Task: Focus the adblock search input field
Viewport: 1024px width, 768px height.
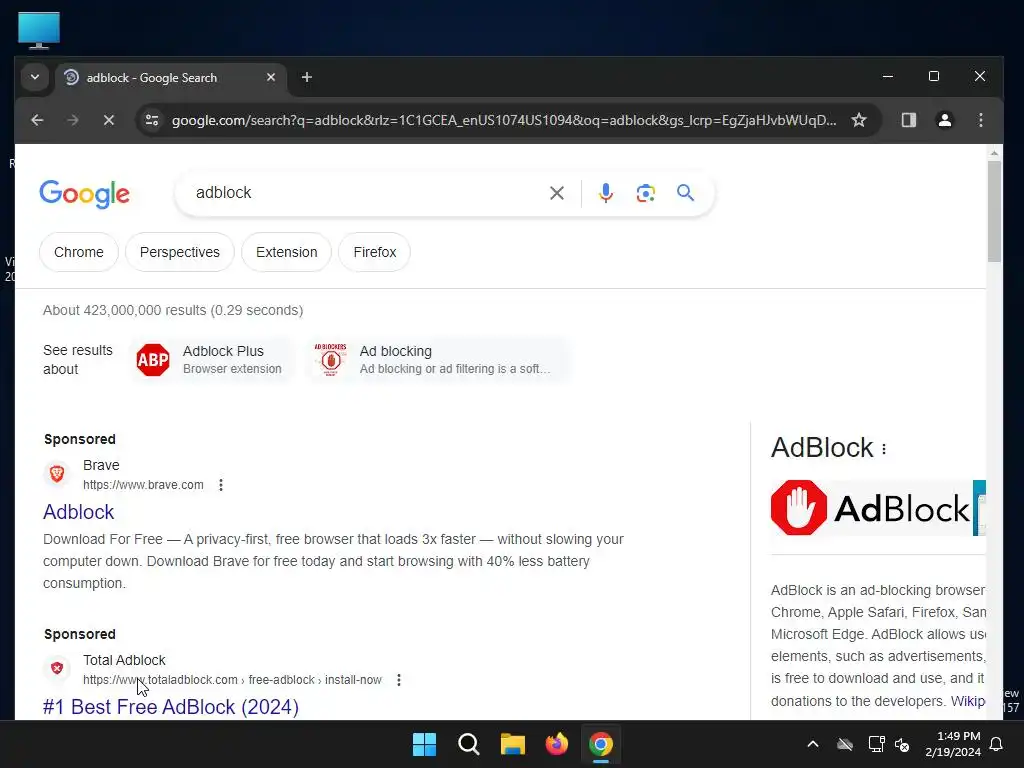Action: click(366, 193)
